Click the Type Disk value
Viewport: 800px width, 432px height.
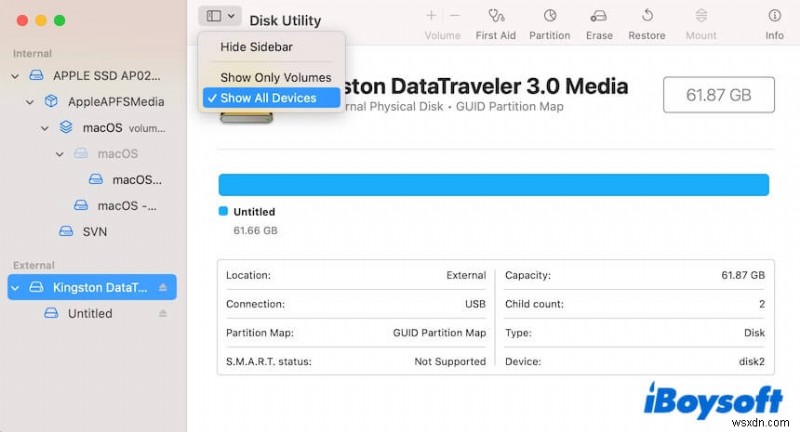[754, 333]
